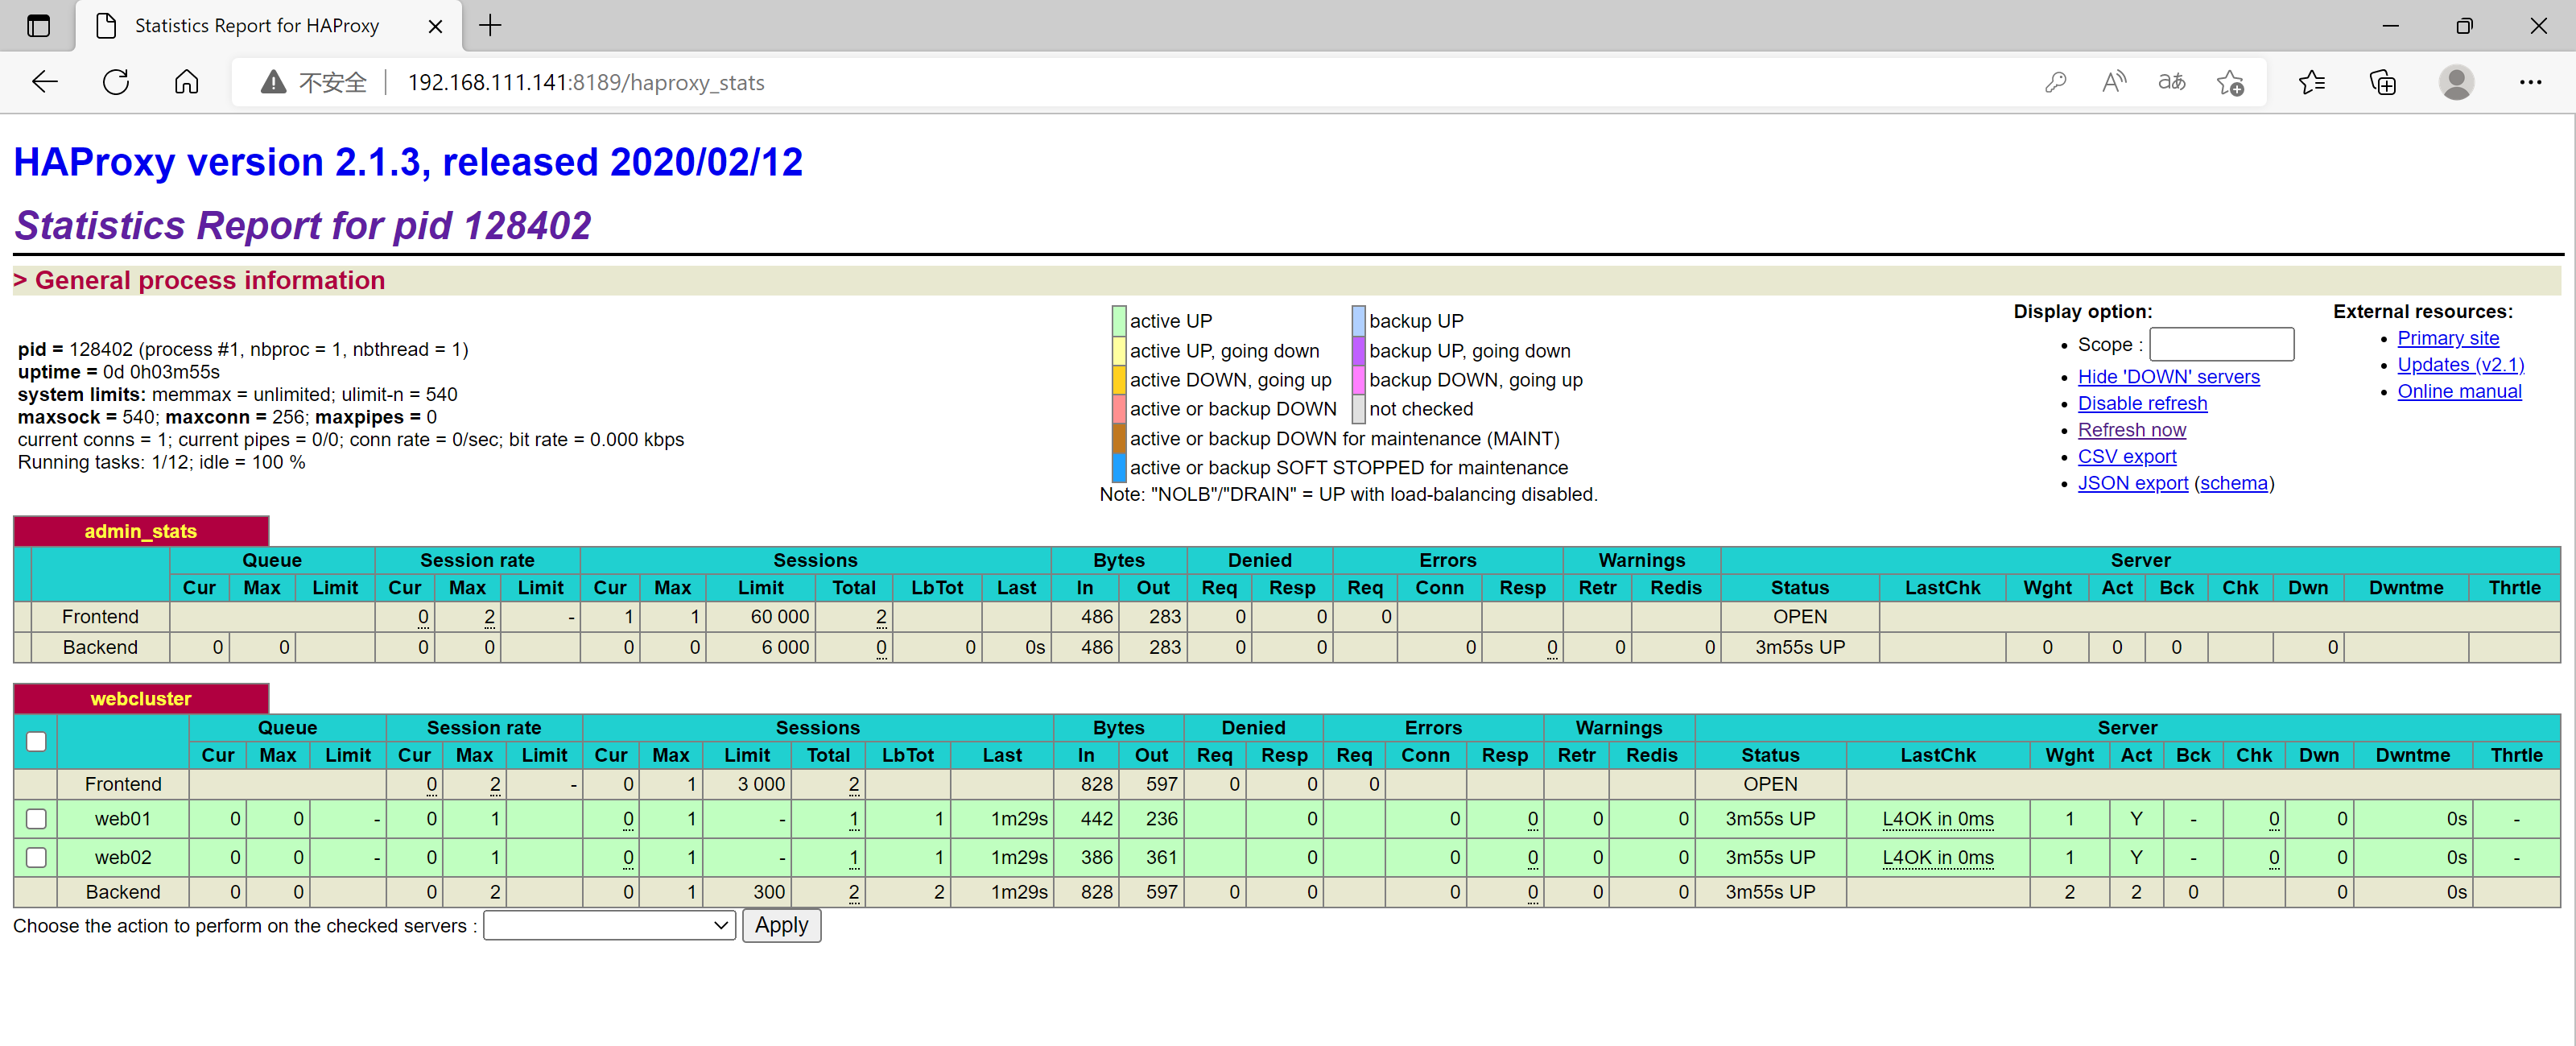This screenshot has height=1046, width=2576.
Task: Go to browser home page
Action: (186, 82)
